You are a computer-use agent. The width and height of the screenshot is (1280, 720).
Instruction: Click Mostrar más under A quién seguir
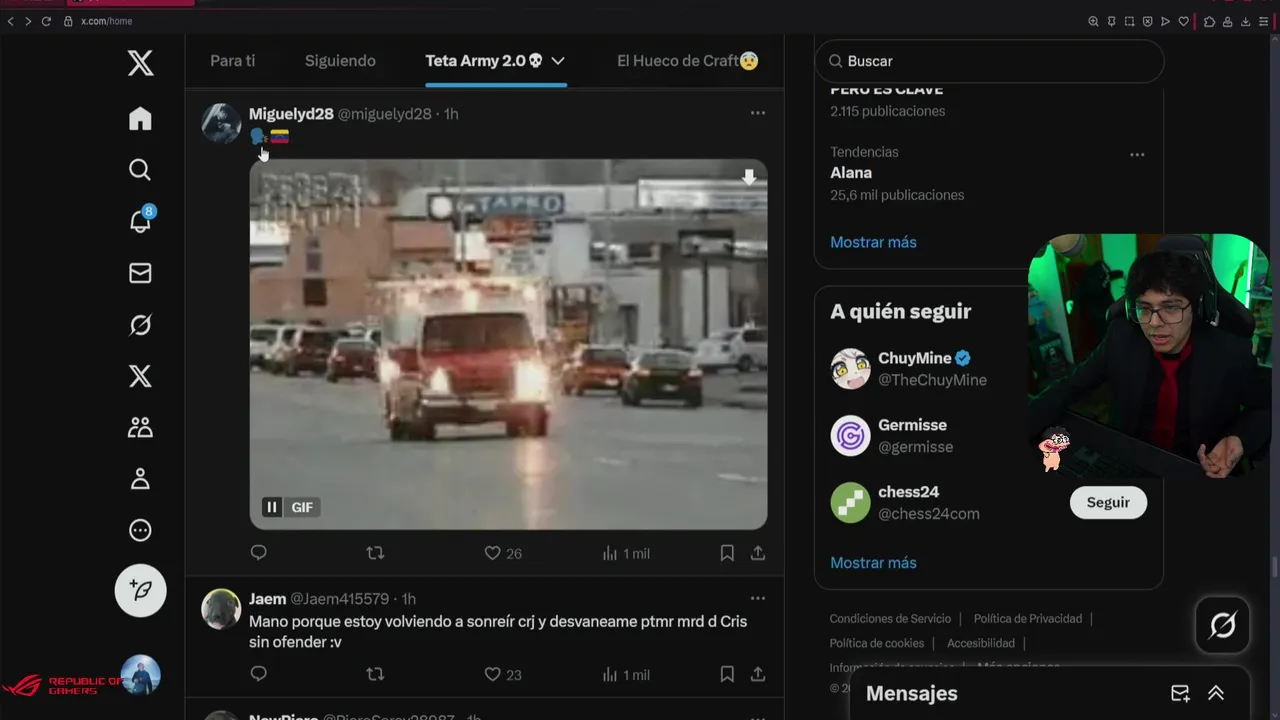click(873, 563)
